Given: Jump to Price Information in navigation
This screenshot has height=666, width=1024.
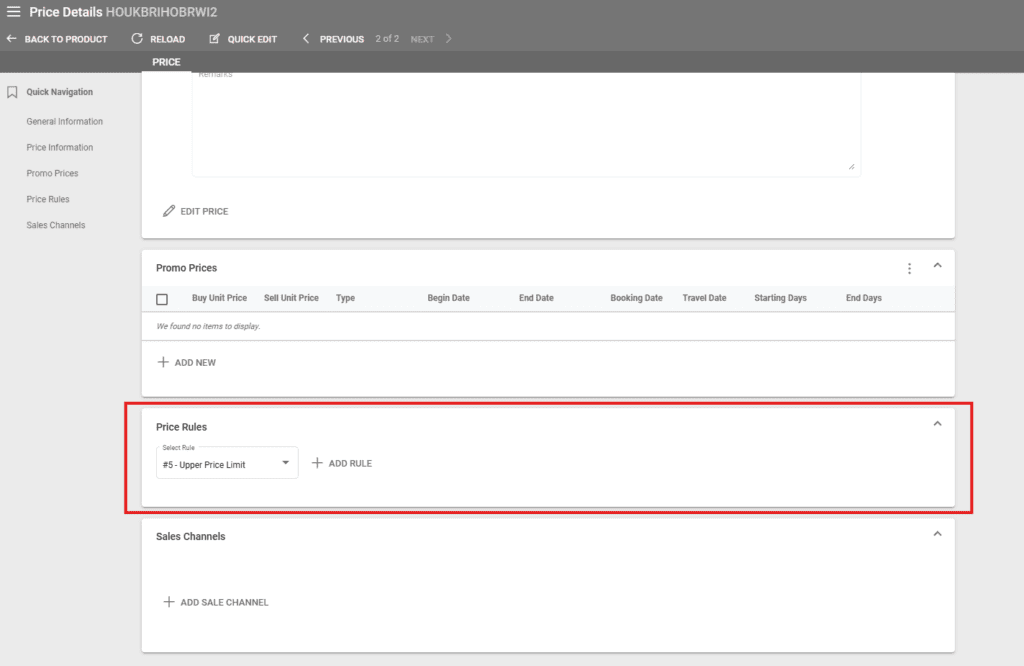Looking at the screenshot, I should pyautogui.click(x=60, y=147).
